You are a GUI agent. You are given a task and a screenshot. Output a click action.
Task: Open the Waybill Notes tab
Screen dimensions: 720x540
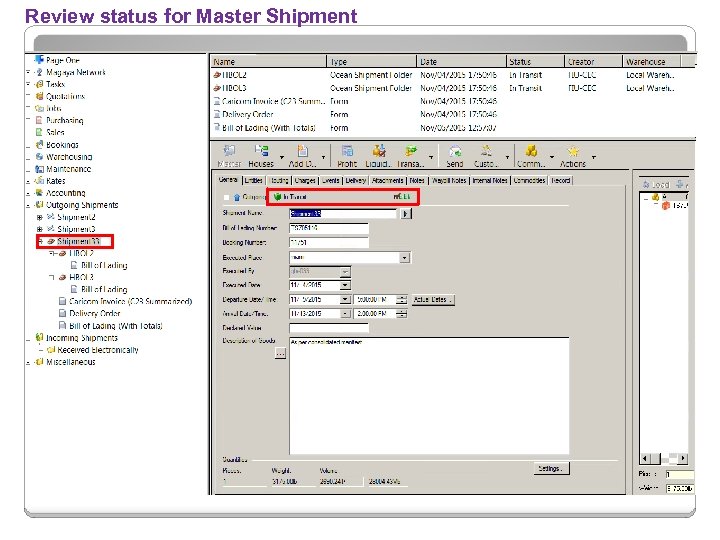click(x=449, y=180)
